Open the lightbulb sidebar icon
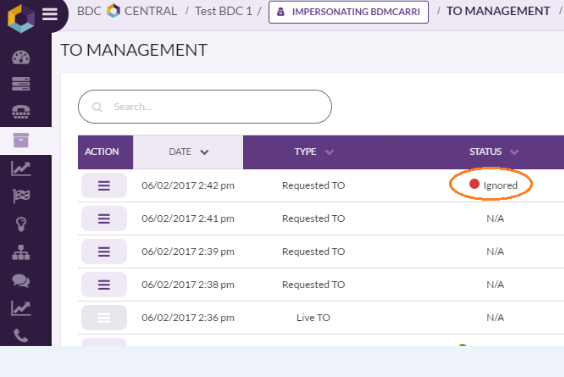Image resolution: width=564 pixels, height=377 pixels. 21,224
